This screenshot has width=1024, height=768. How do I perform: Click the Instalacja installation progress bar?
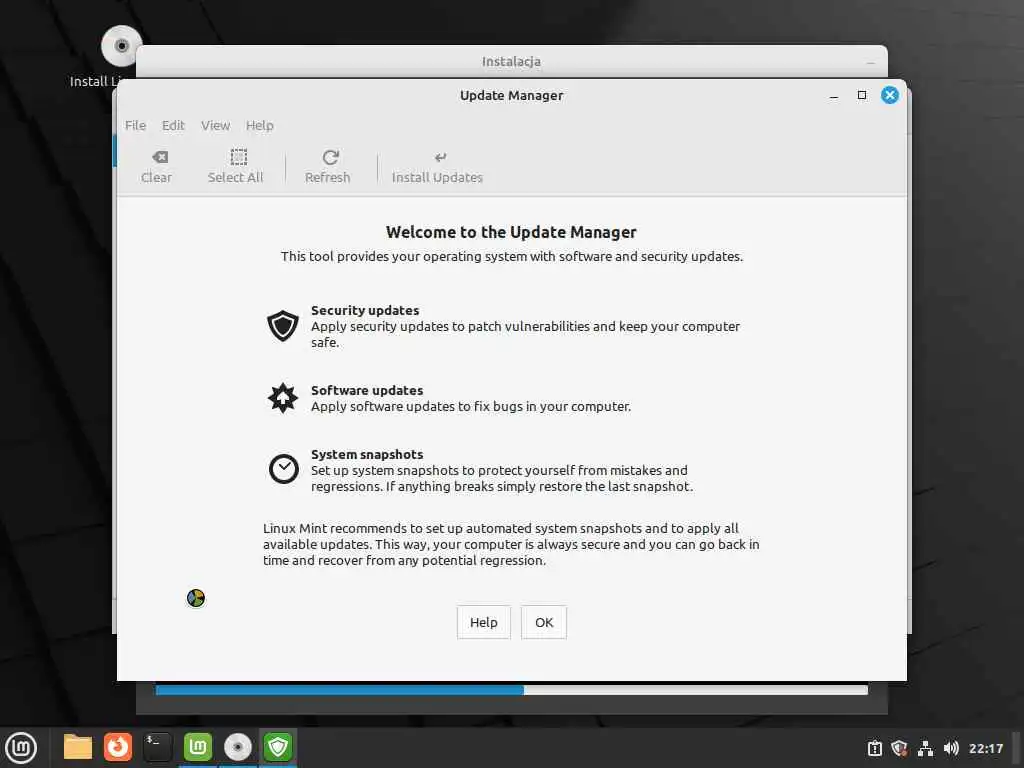click(511, 690)
